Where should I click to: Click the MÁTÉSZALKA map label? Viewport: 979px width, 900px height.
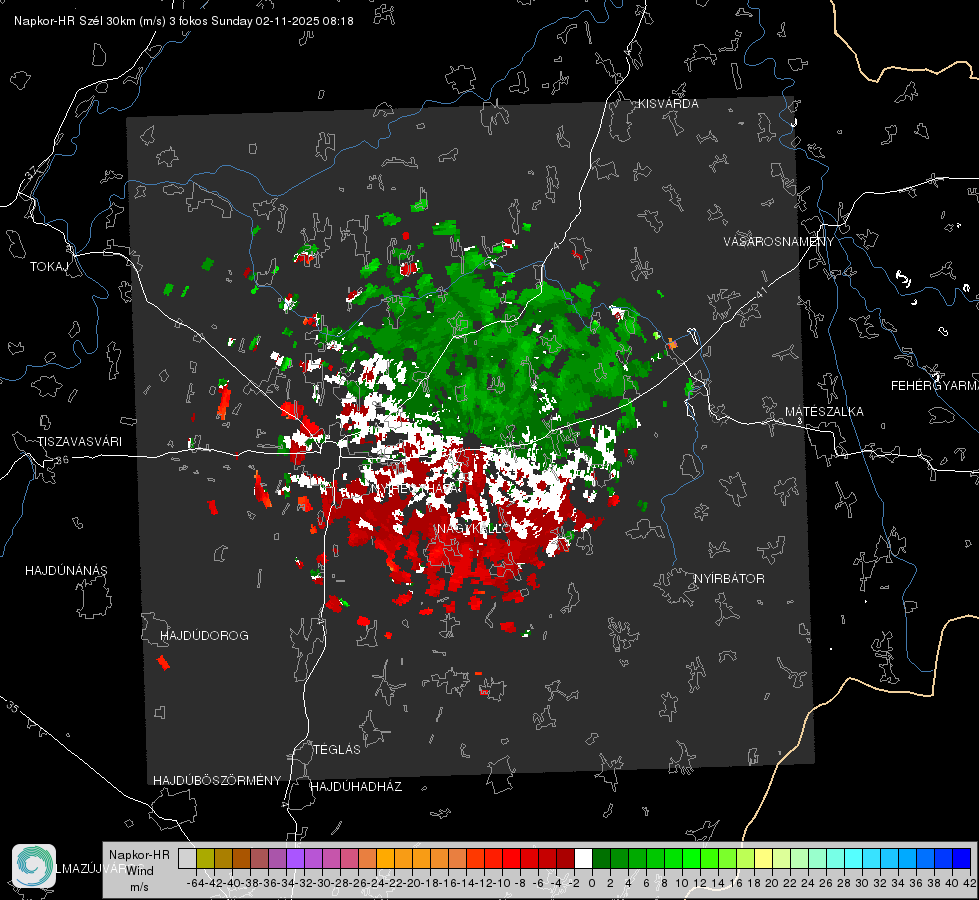tap(824, 411)
